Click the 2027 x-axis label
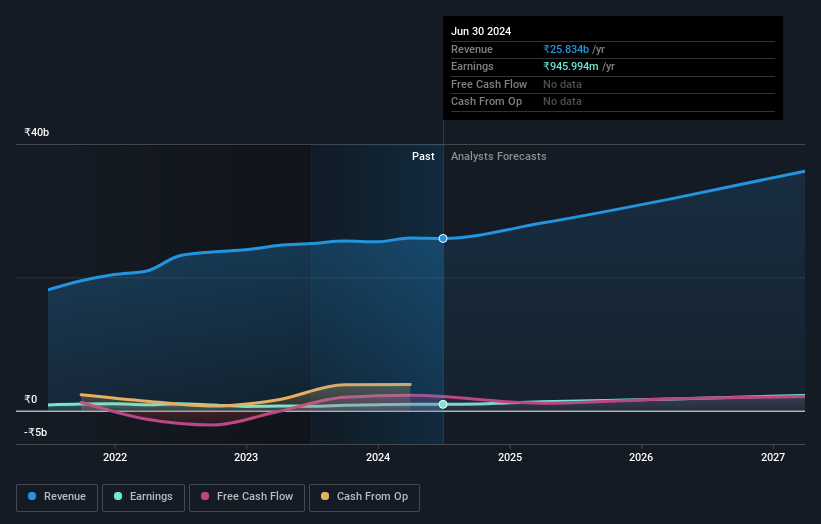Viewport: 821px width, 524px height. pos(773,457)
